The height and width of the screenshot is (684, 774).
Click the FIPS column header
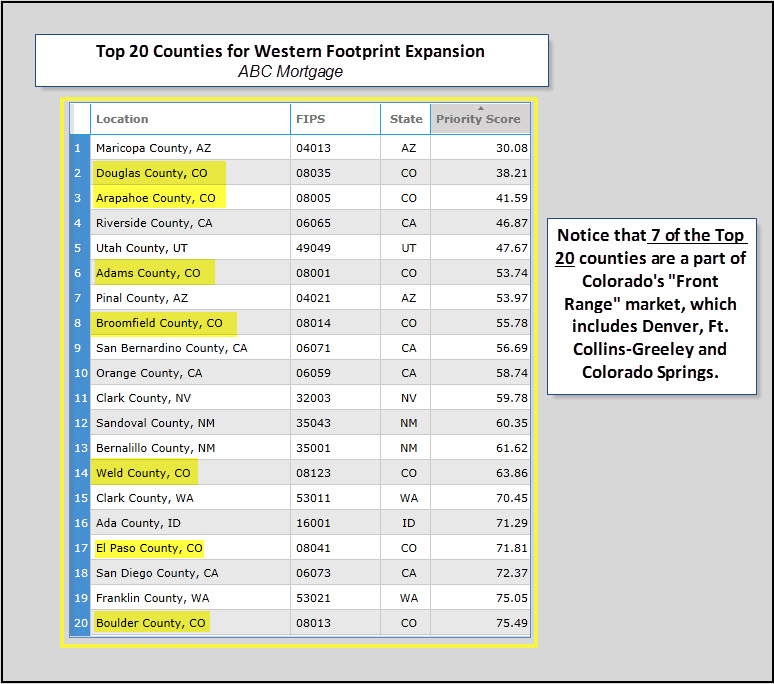(336, 119)
